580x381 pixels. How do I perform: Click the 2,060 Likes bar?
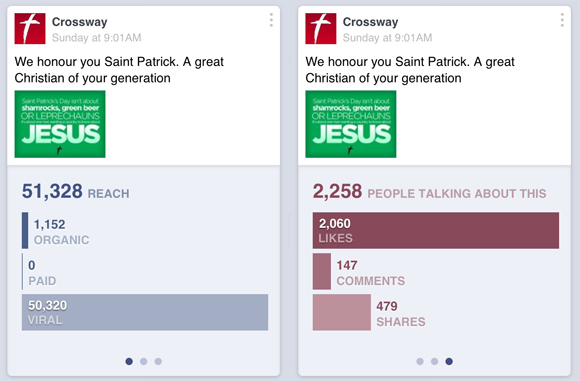436,230
